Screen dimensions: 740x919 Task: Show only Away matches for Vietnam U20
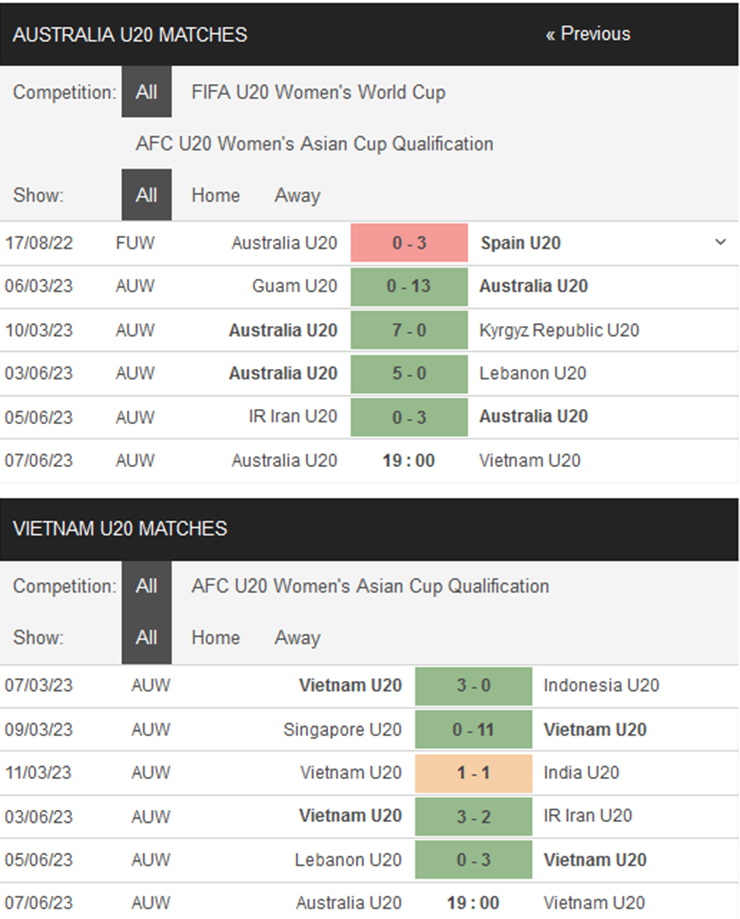tap(297, 637)
